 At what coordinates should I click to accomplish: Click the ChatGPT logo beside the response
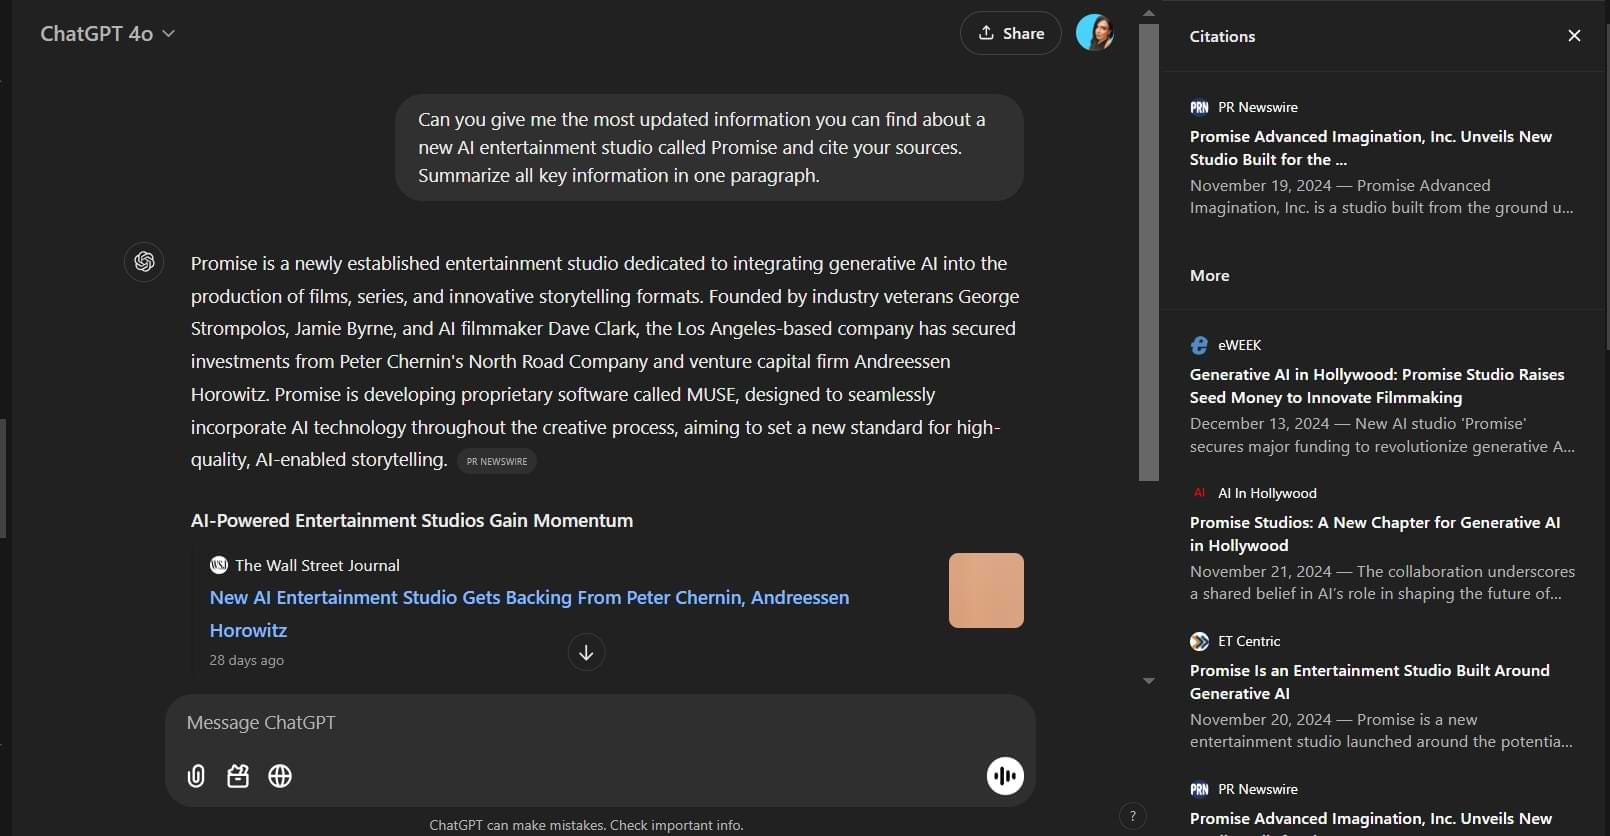coord(144,262)
